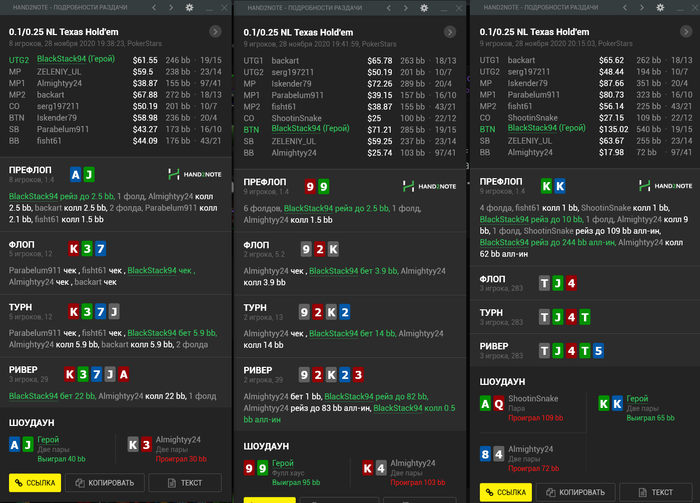700x503 pixels.
Task: Click 'Выиграл 65 bb' result in right window
Action: tap(650, 418)
